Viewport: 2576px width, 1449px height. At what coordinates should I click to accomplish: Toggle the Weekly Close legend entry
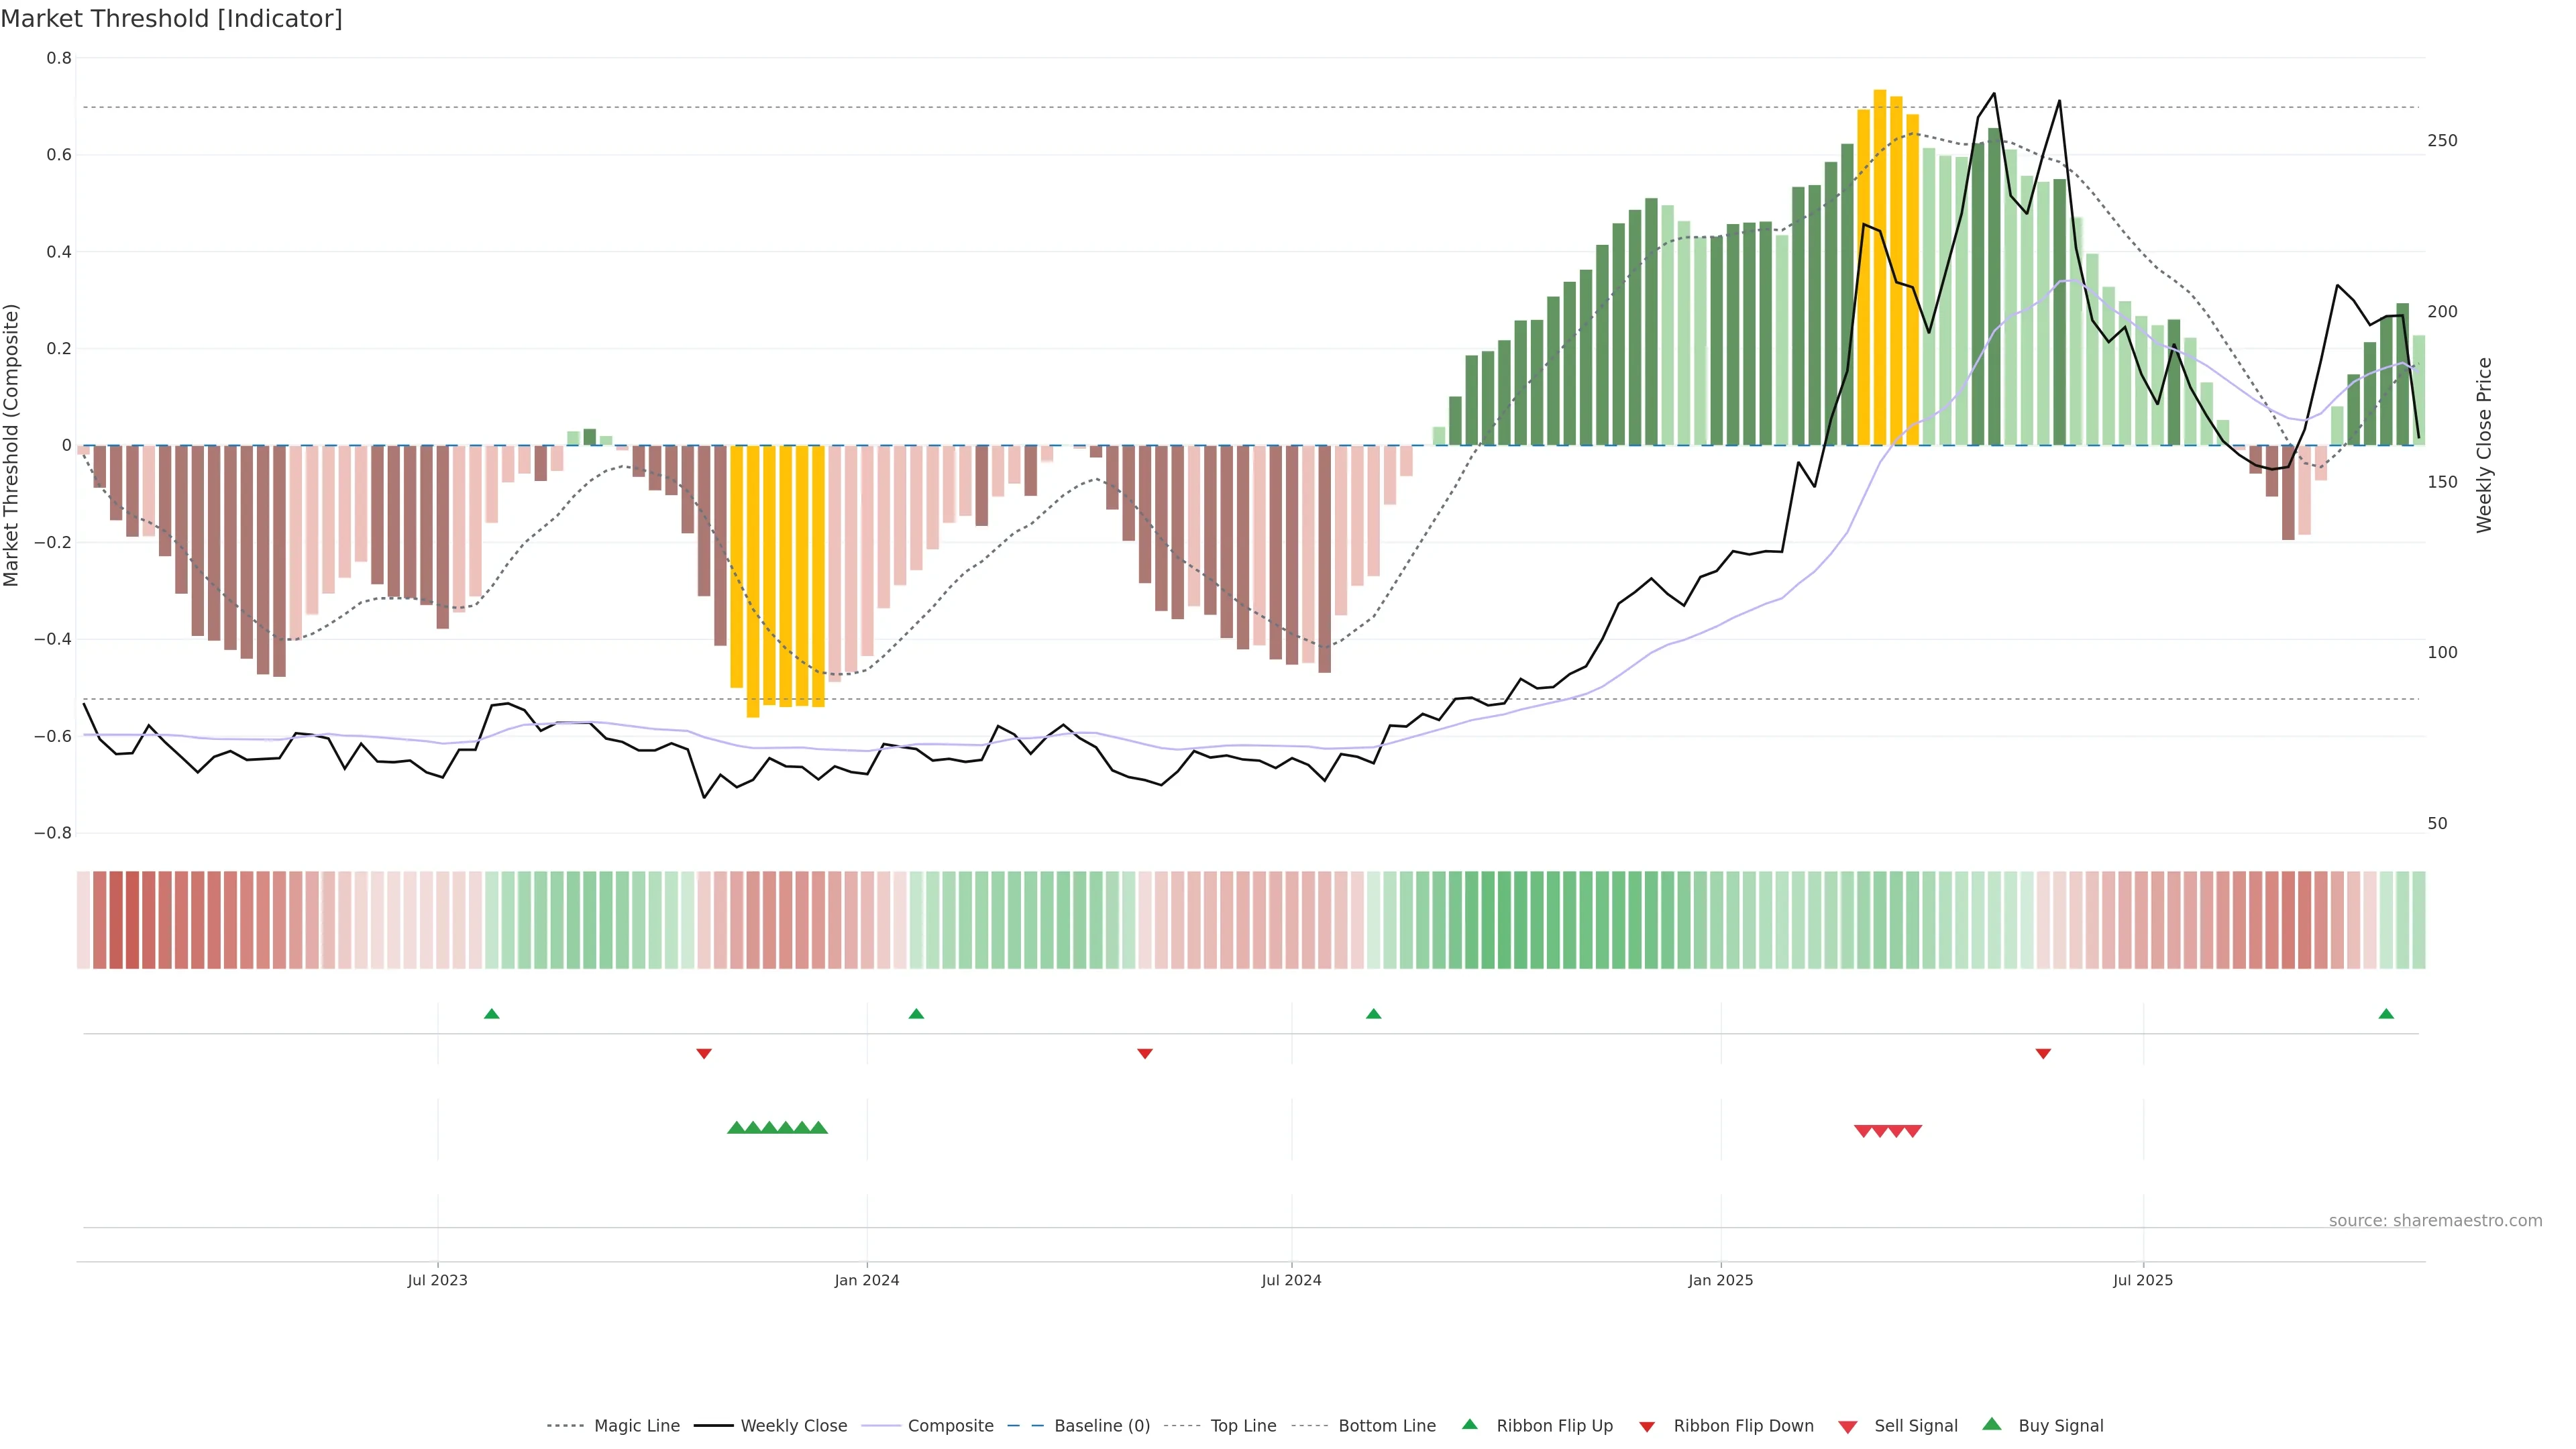(793, 1426)
